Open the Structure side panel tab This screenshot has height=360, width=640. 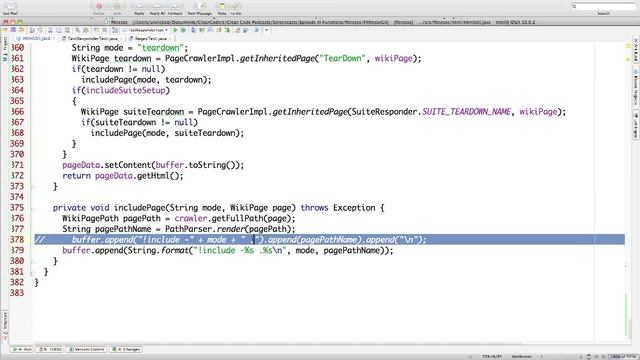pyautogui.click(x=5, y=325)
